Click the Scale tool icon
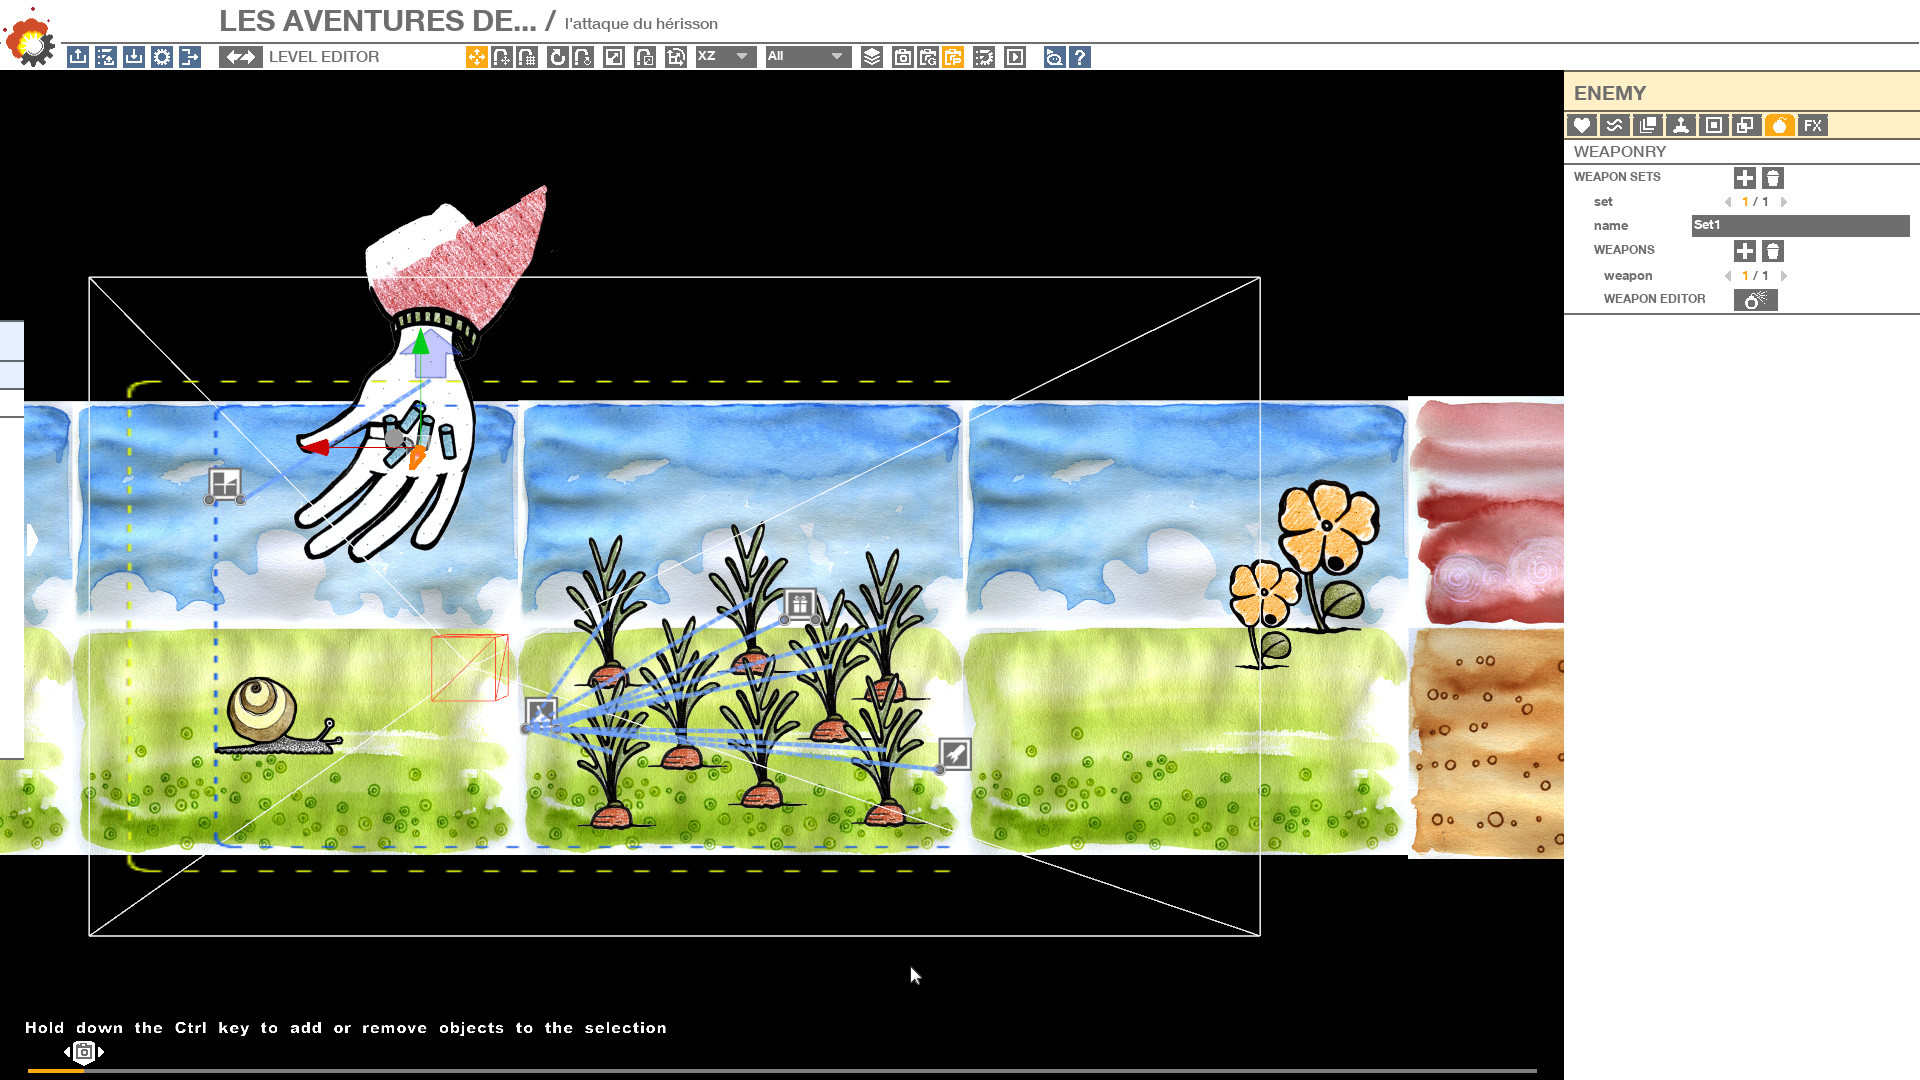1920x1080 pixels. [612, 57]
